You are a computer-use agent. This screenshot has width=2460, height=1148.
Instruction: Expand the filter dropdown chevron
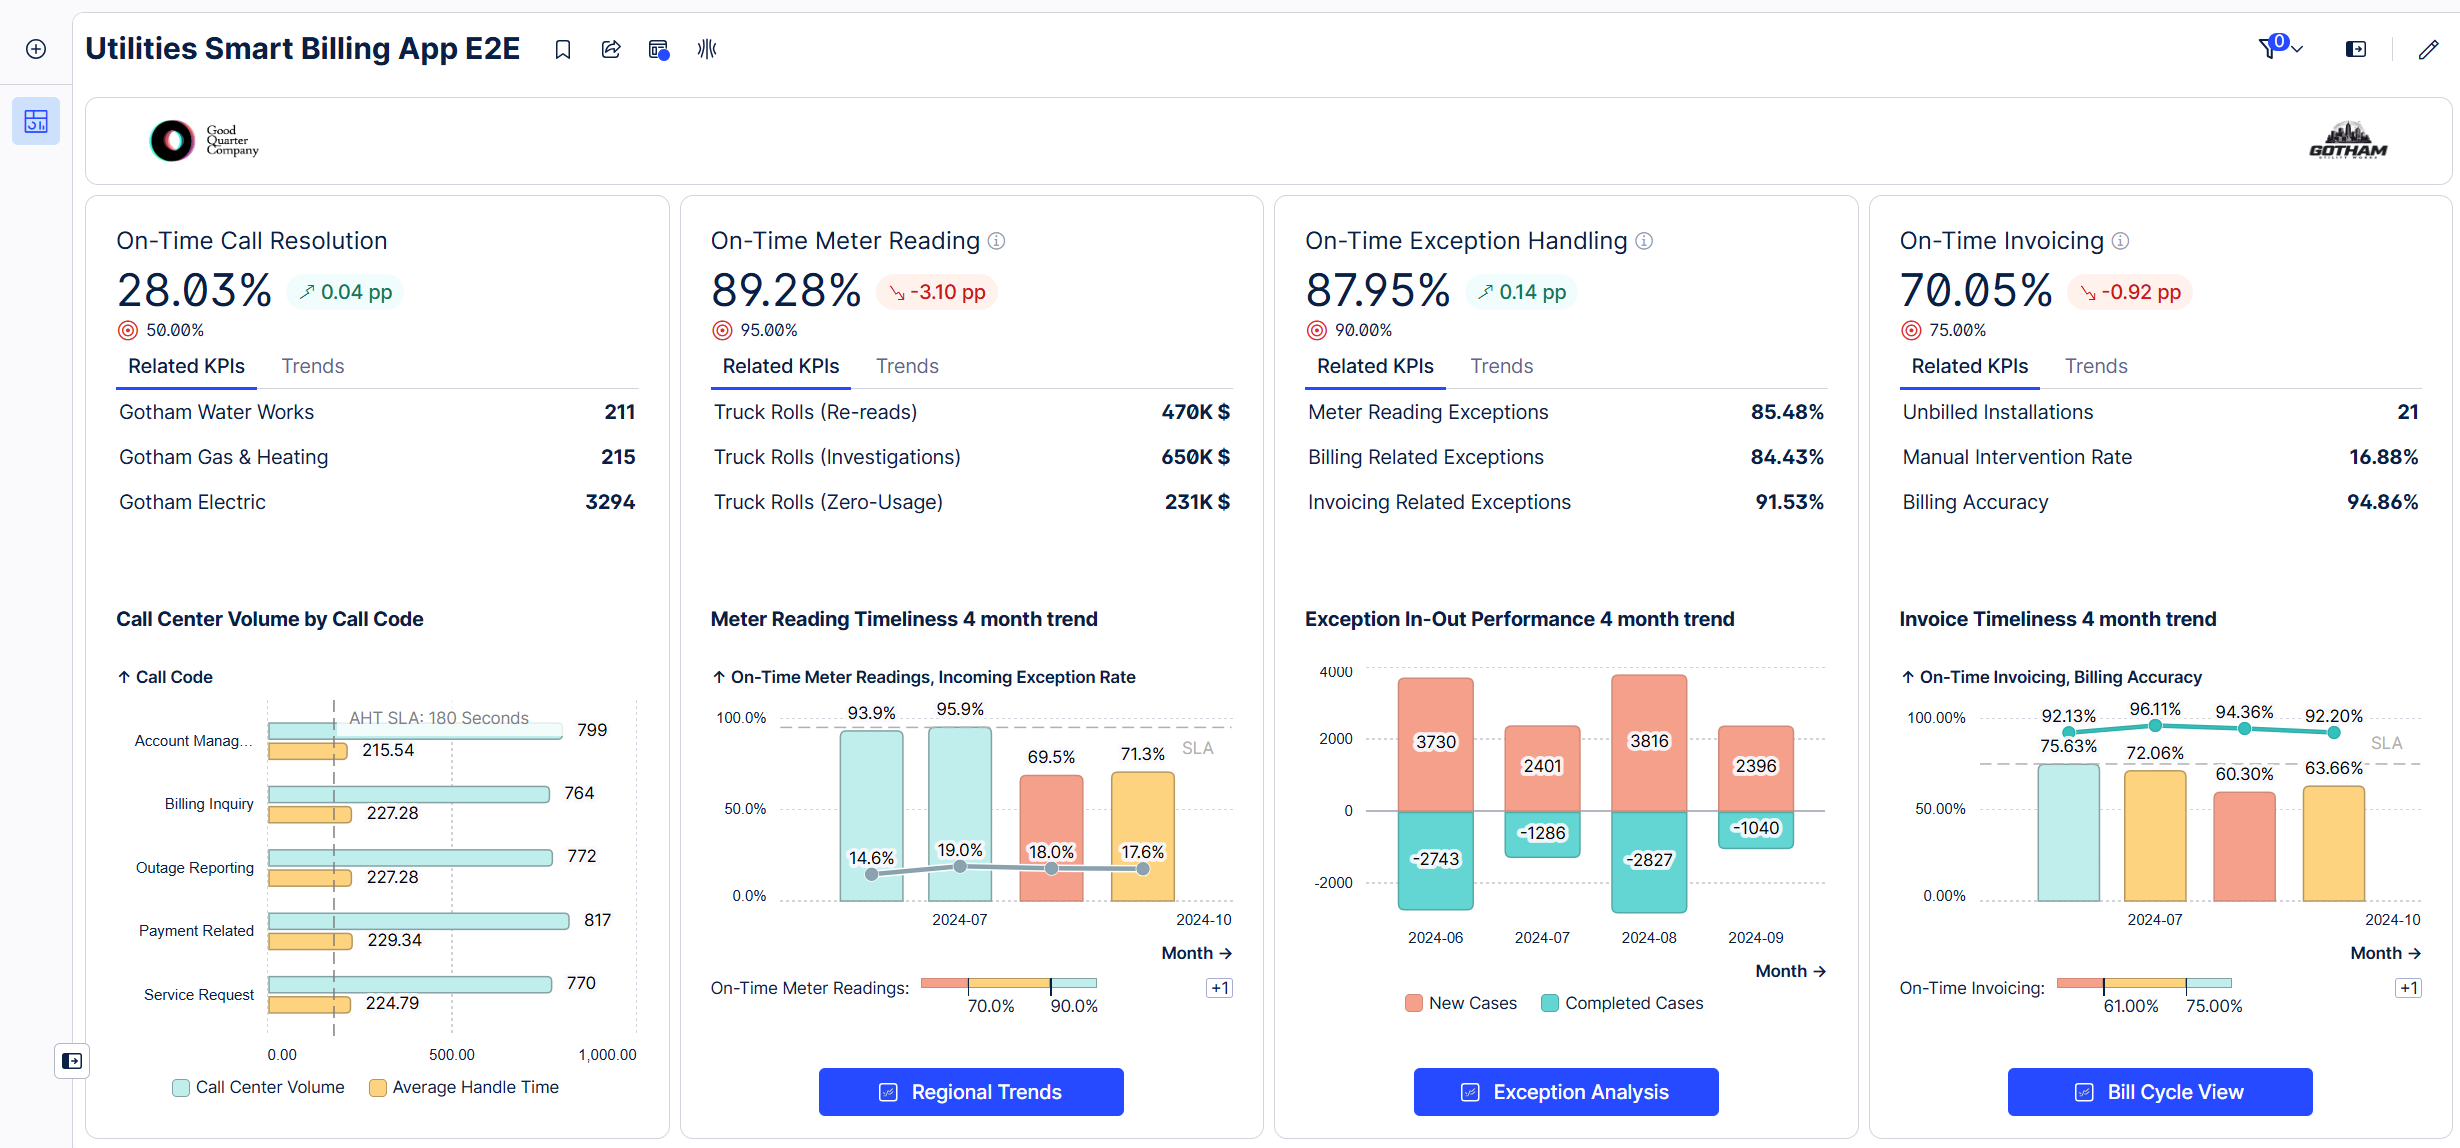click(x=2297, y=49)
